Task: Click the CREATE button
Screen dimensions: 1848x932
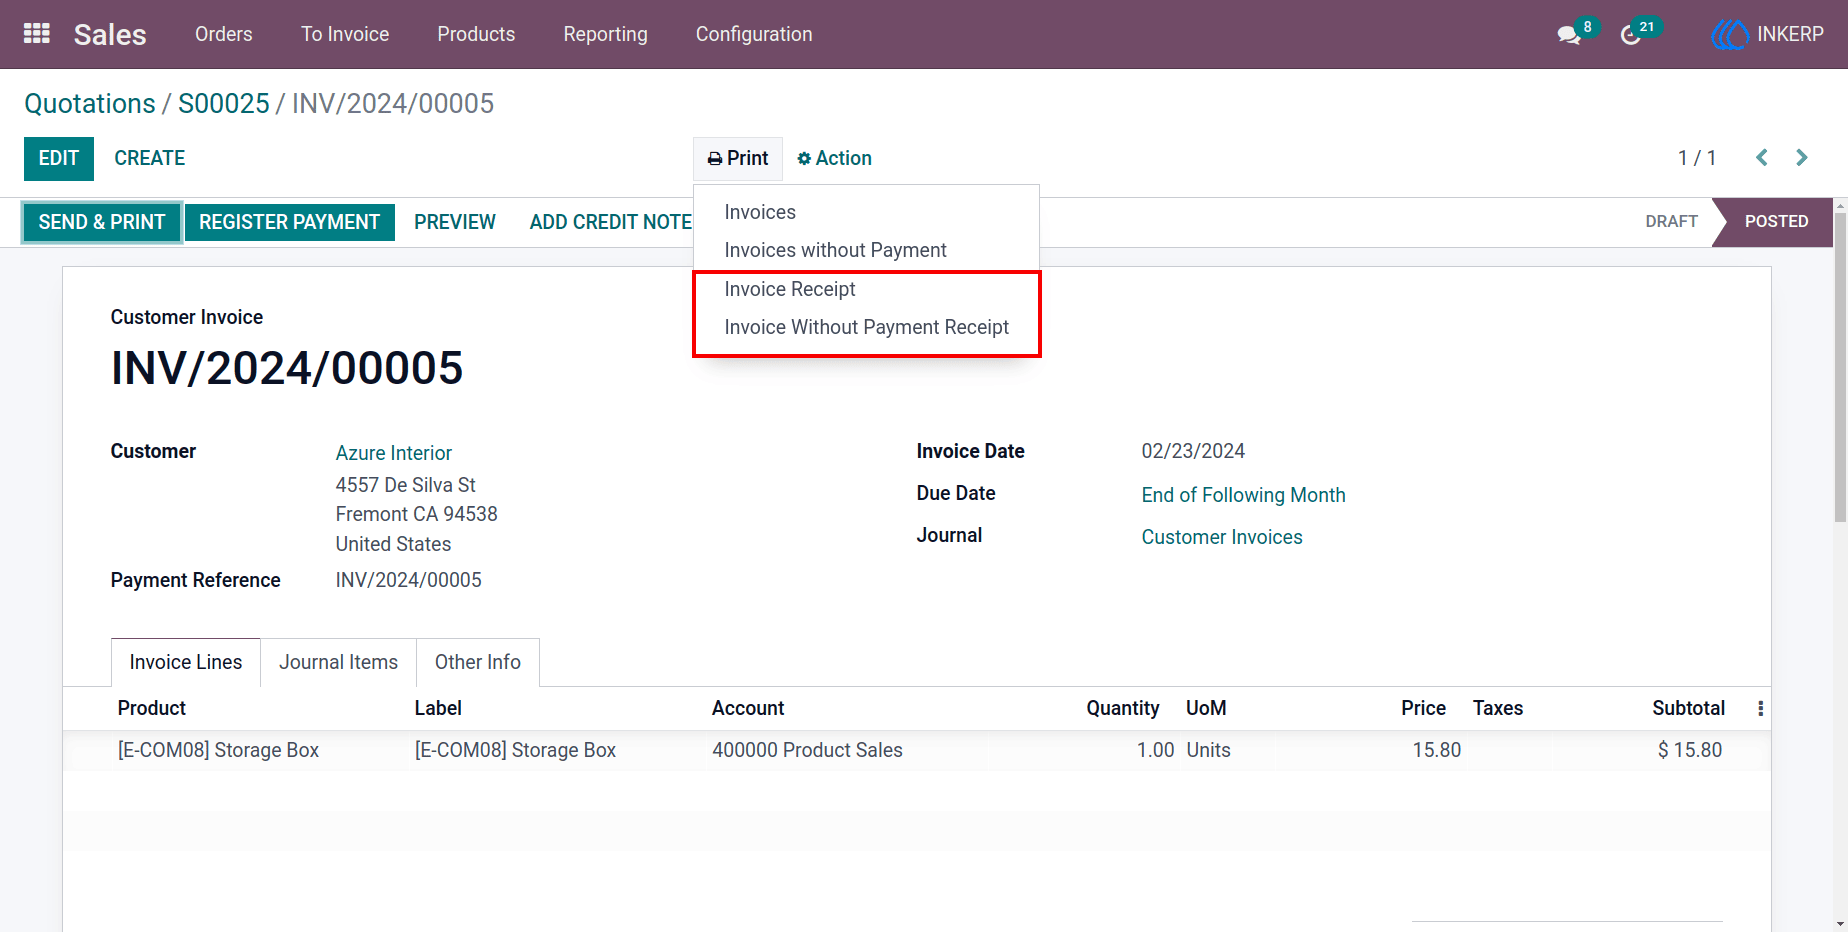Action: coord(150,158)
